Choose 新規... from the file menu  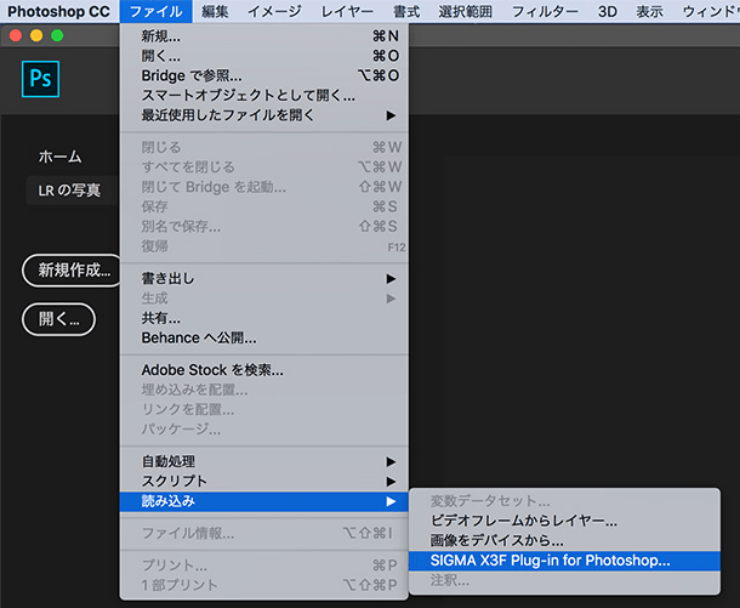point(264,36)
